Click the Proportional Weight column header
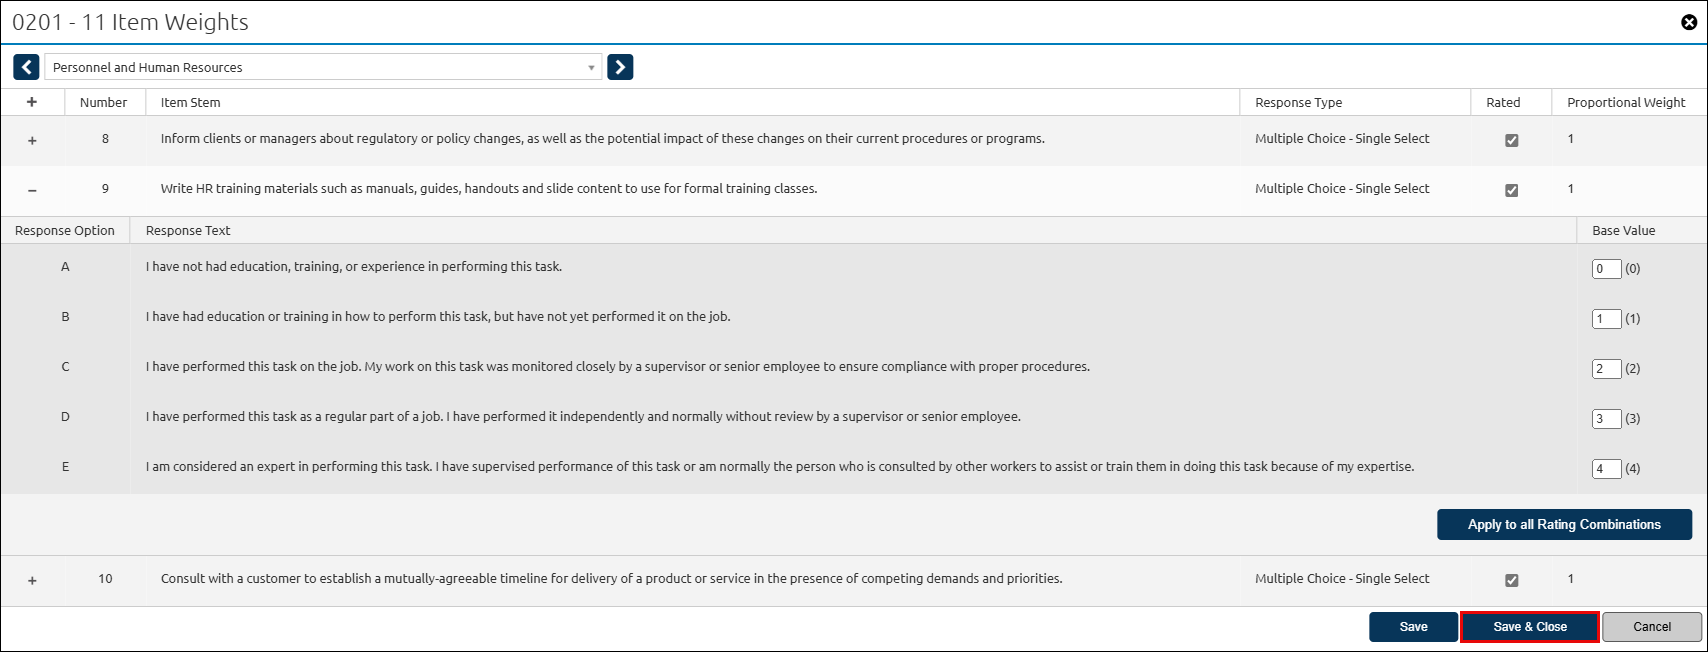 1626,102
